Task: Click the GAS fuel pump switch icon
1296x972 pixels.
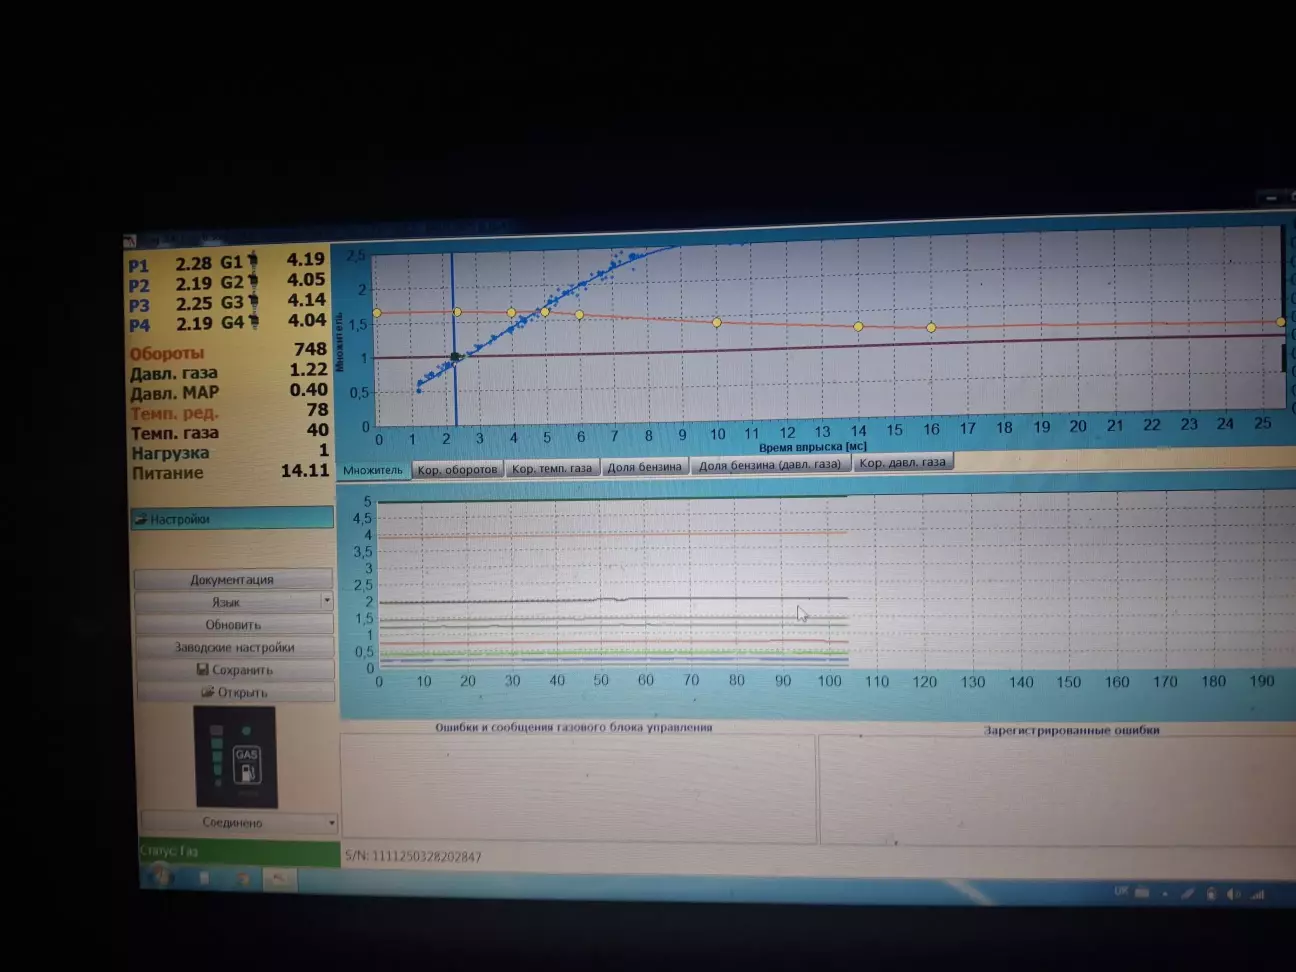Action: pos(246,763)
